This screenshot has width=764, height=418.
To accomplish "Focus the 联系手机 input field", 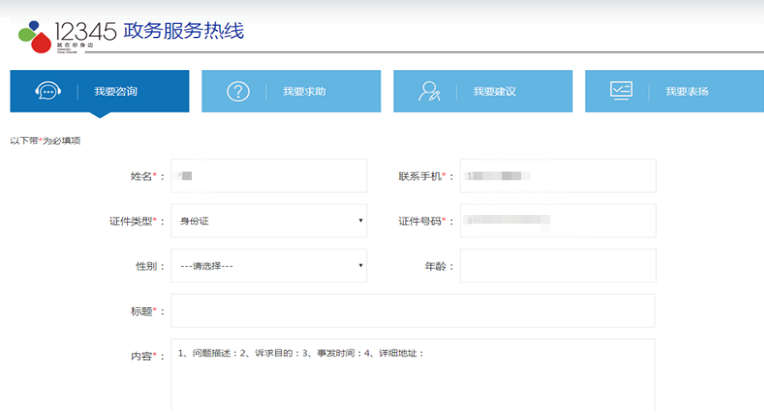I will (x=558, y=175).
